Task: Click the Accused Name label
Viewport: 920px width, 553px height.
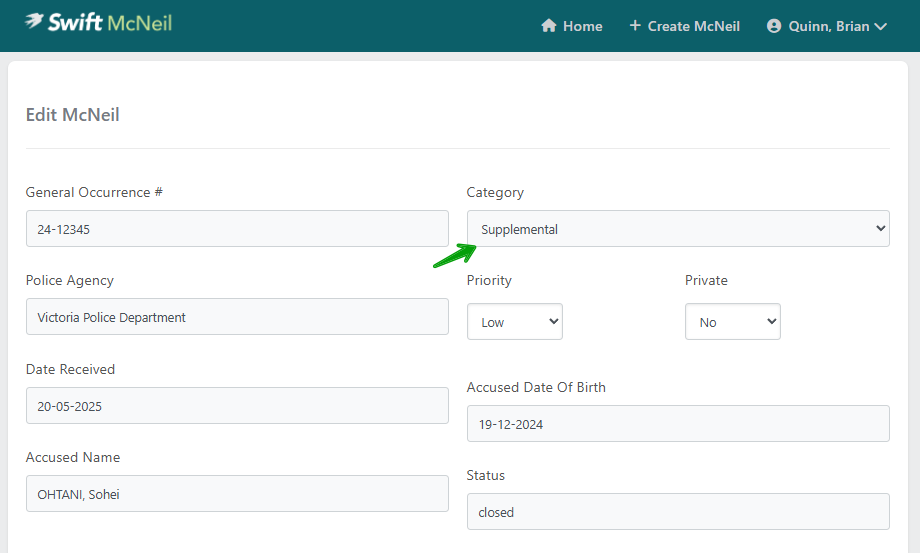Action: click(x=73, y=457)
